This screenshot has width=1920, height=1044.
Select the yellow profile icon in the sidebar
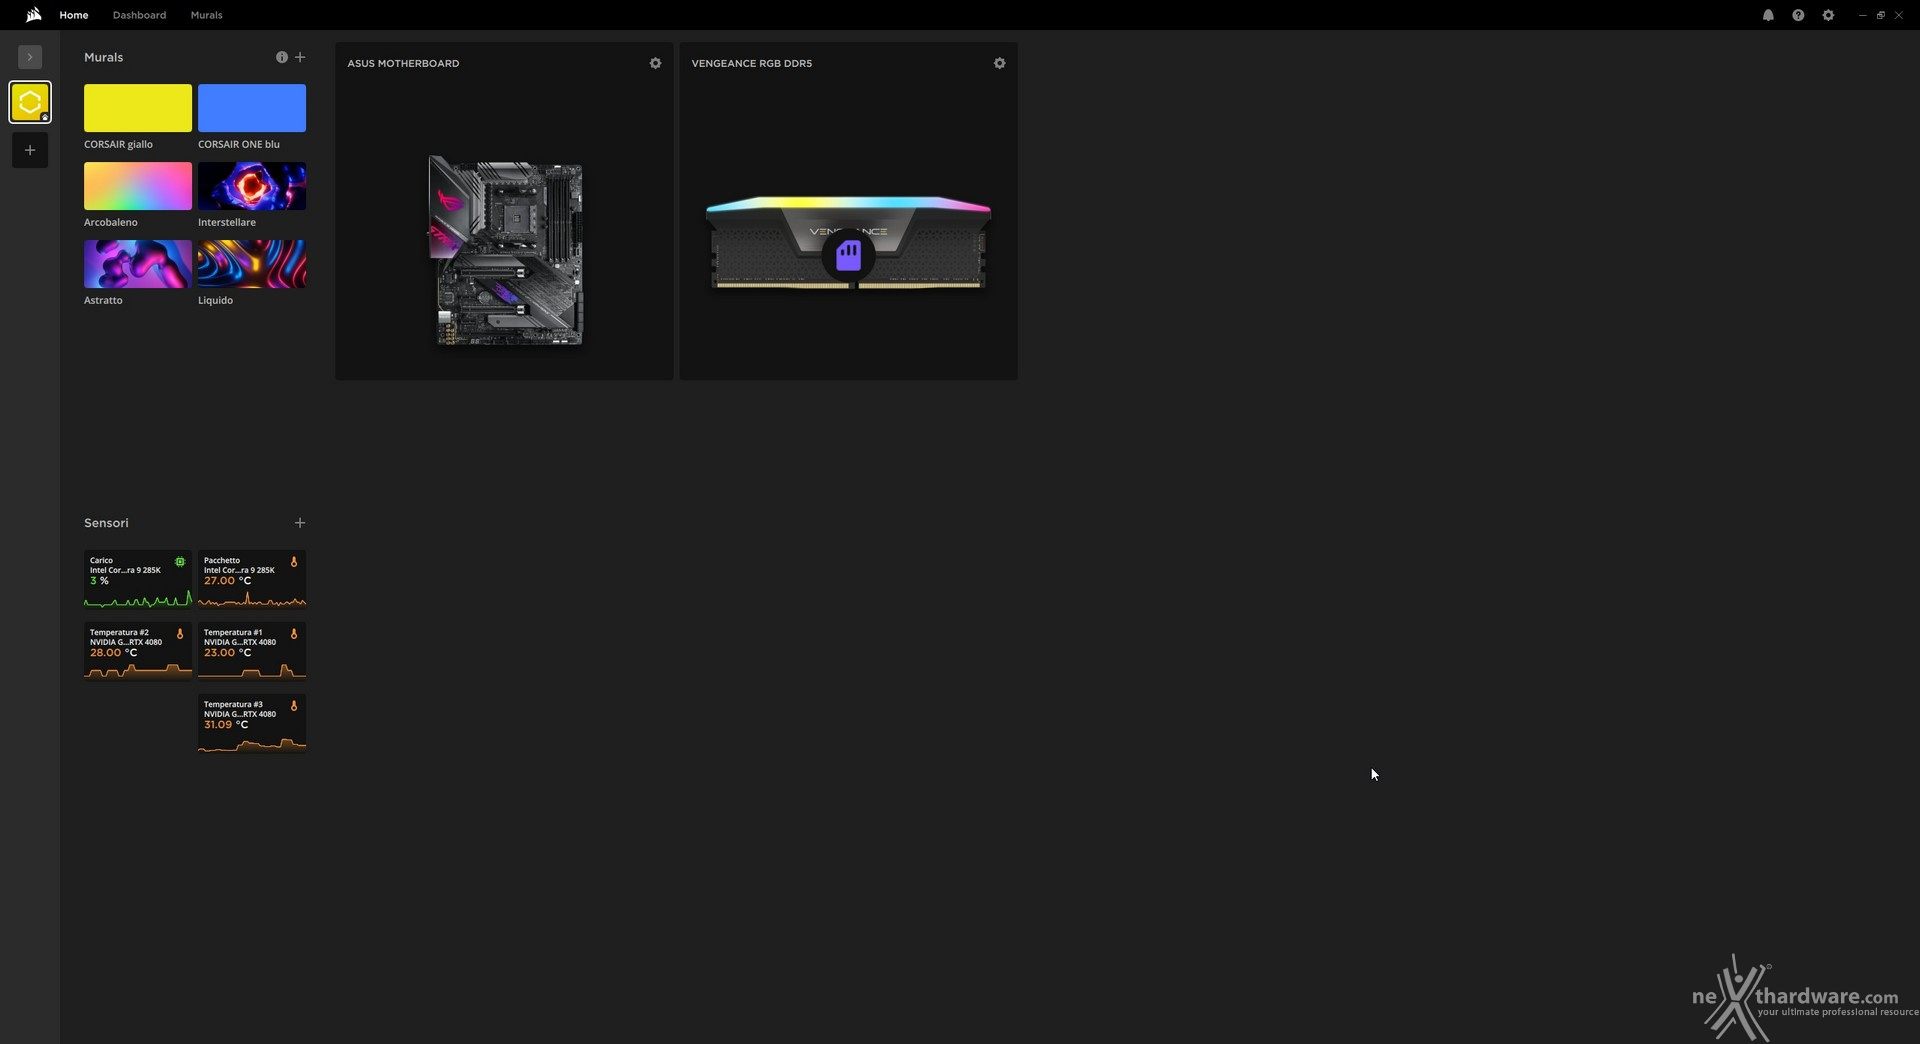[30, 102]
